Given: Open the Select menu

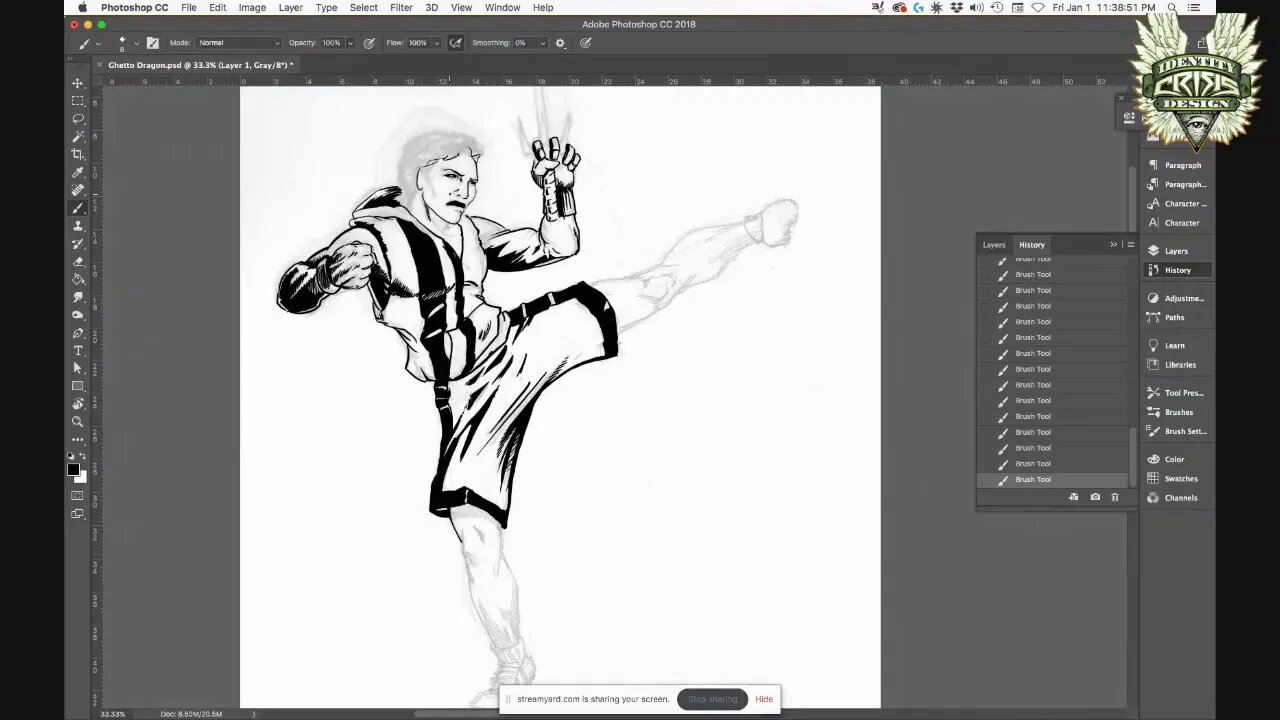Looking at the screenshot, I should pos(364,7).
